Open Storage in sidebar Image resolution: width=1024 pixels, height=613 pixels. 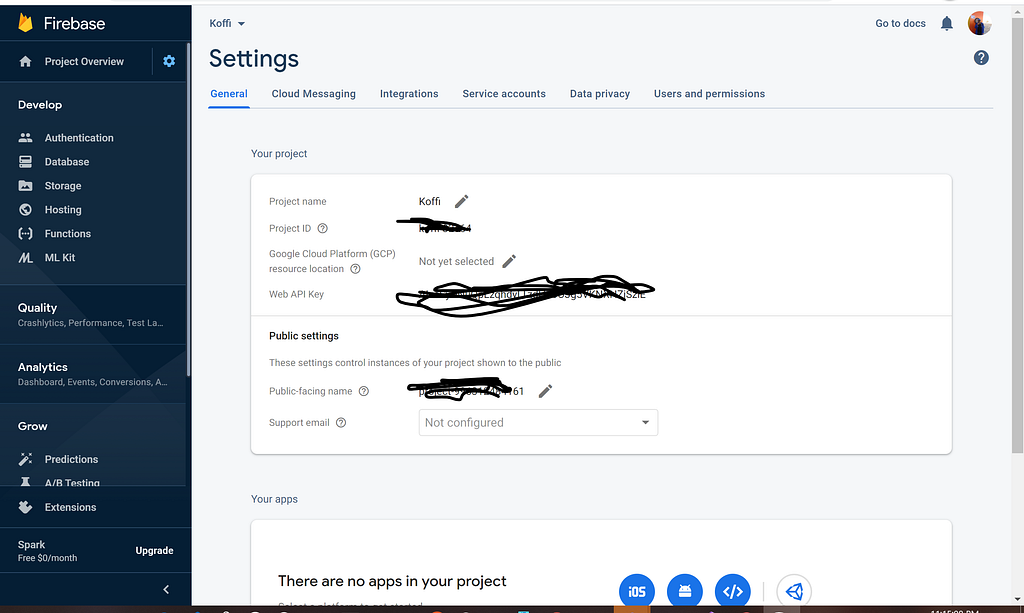63,186
